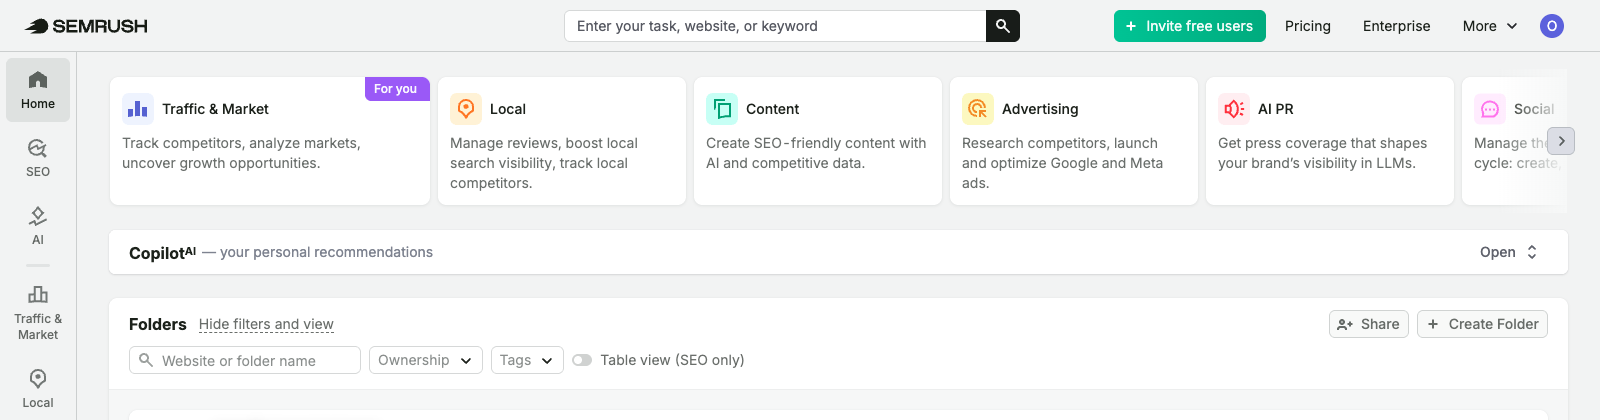Click the search magnifier button
The image size is (1600, 420).
point(1003,26)
